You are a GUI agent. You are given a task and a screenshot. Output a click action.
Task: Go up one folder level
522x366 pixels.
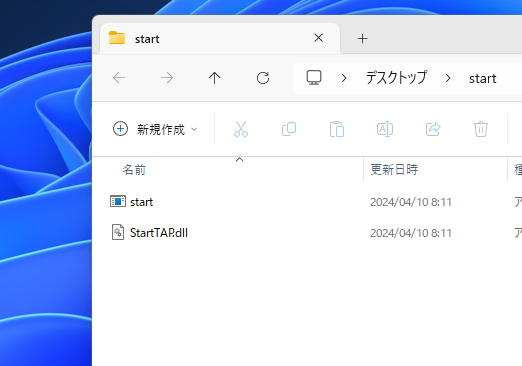[214, 78]
